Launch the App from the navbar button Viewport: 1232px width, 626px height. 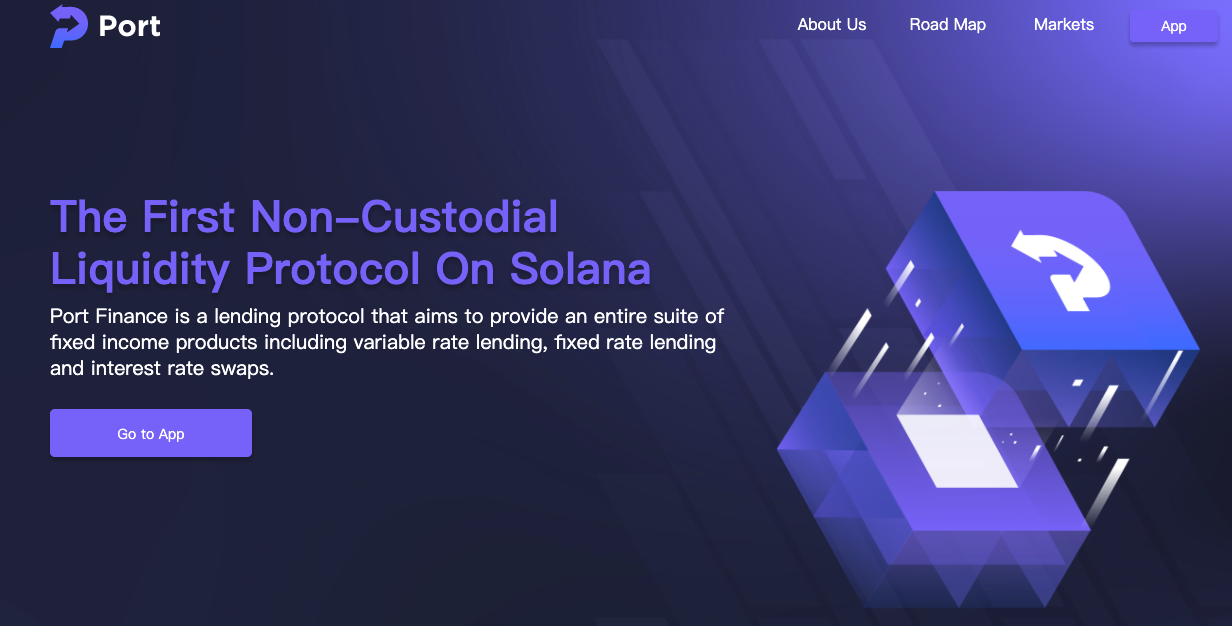(x=1173, y=26)
